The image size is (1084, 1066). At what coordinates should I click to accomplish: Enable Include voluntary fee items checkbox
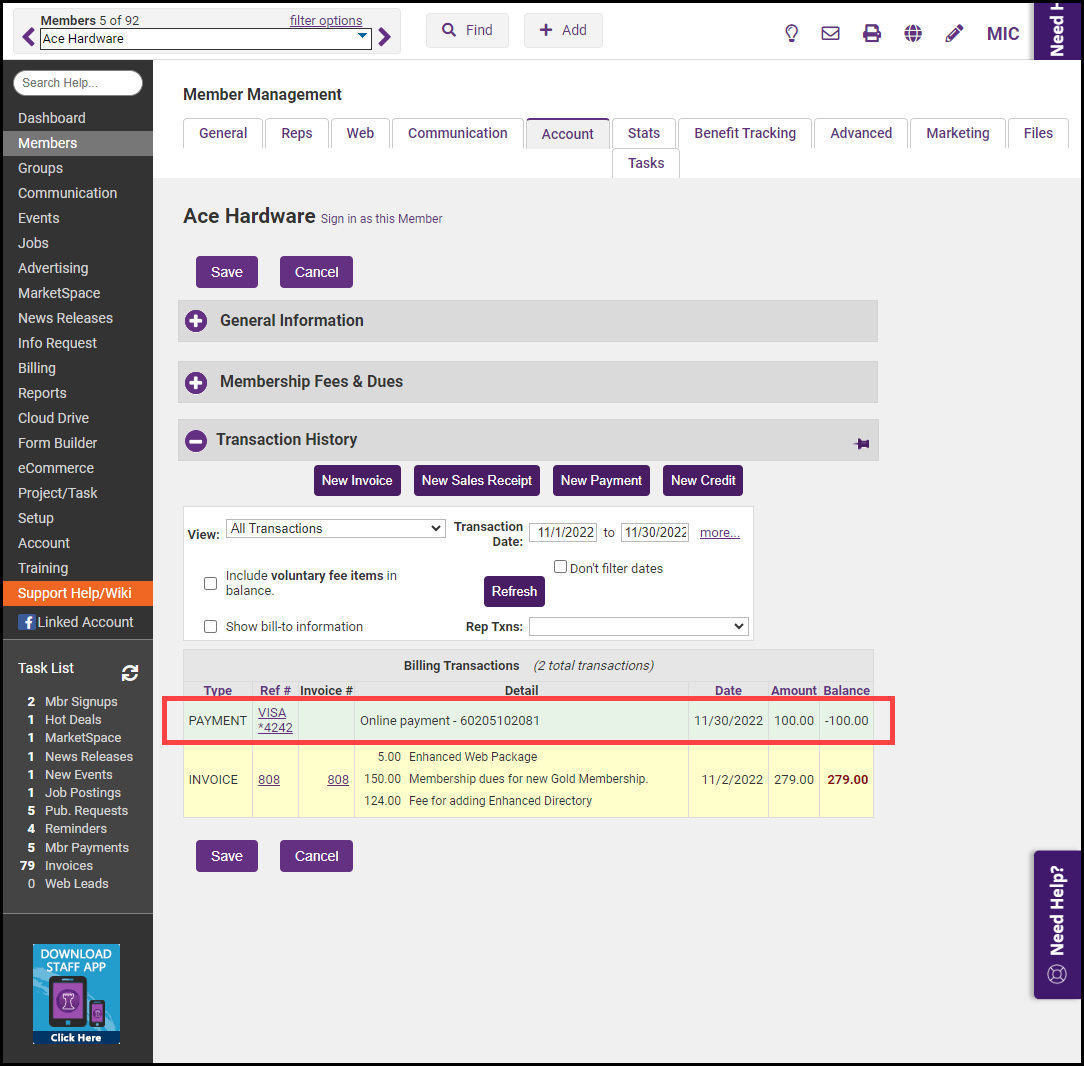tap(210, 583)
